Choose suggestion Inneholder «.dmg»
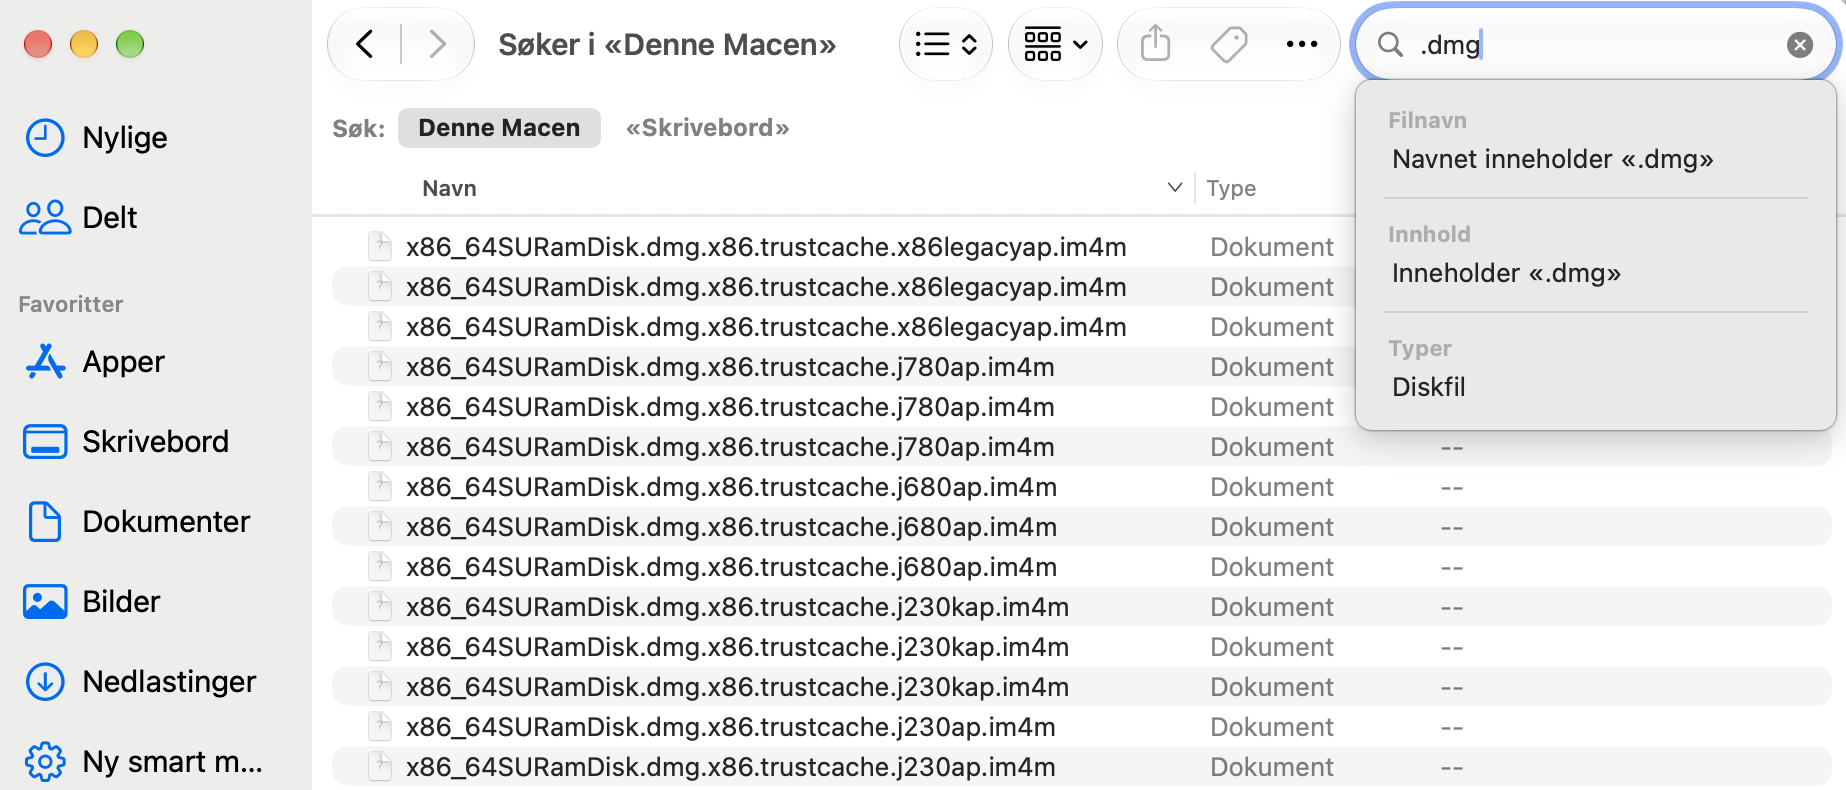Image resolution: width=1846 pixels, height=790 pixels. click(1506, 273)
